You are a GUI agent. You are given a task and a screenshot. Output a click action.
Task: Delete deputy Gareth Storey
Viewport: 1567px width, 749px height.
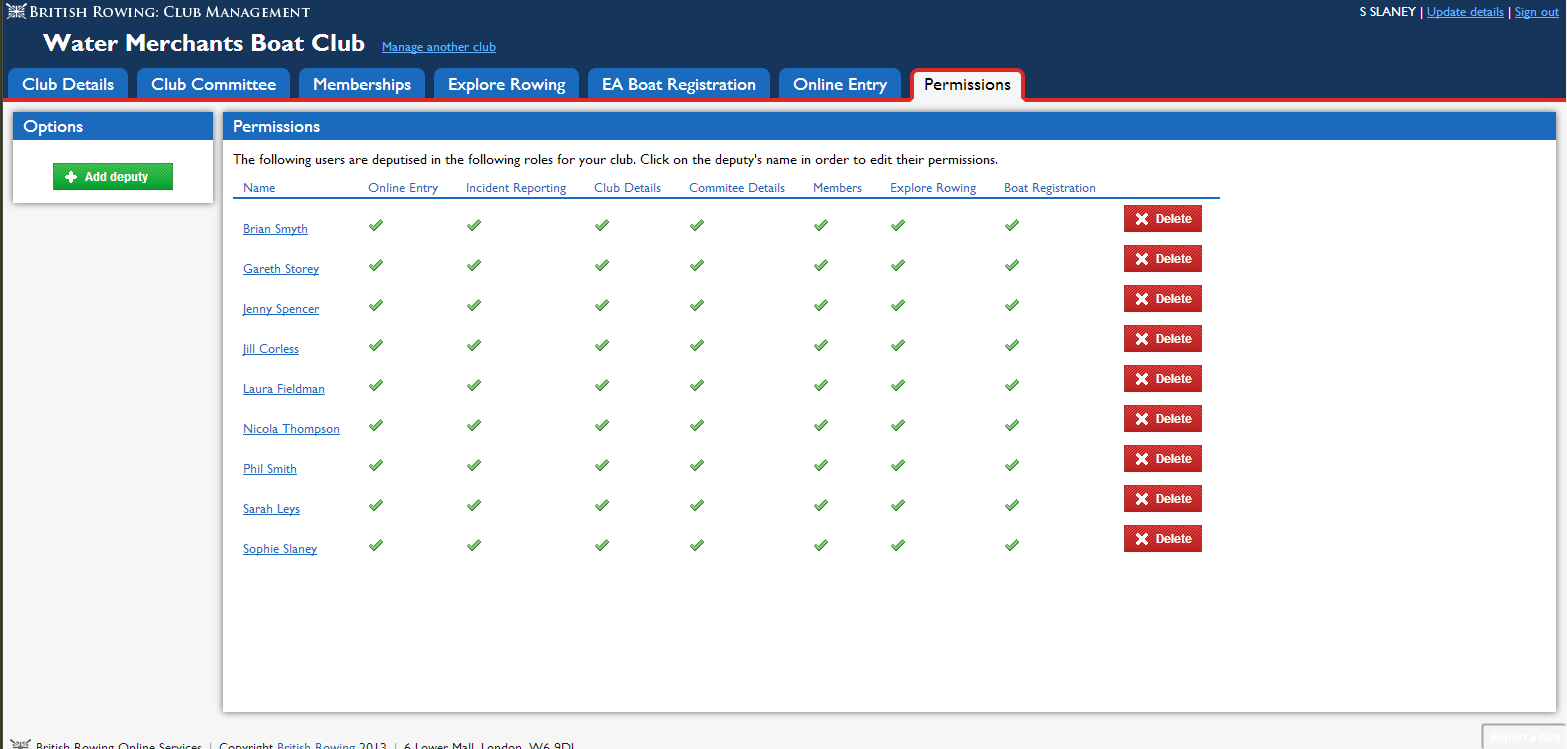tap(1162, 259)
